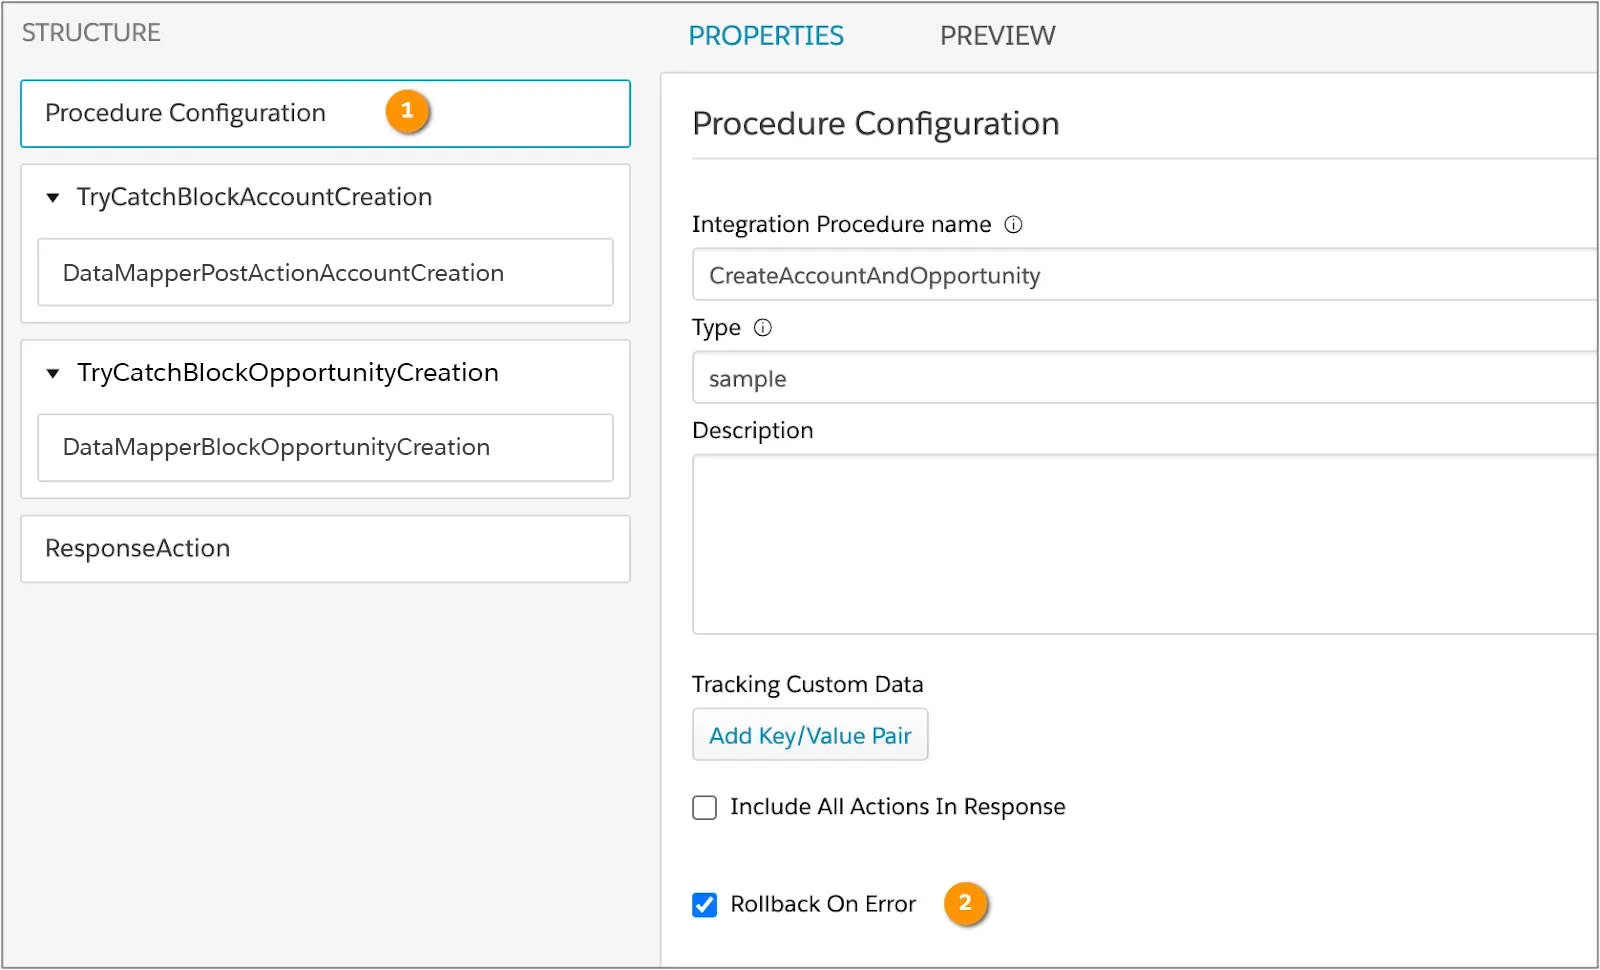1600x970 pixels.
Task: Open the Preview tab
Action: pyautogui.click(x=997, y=36)
